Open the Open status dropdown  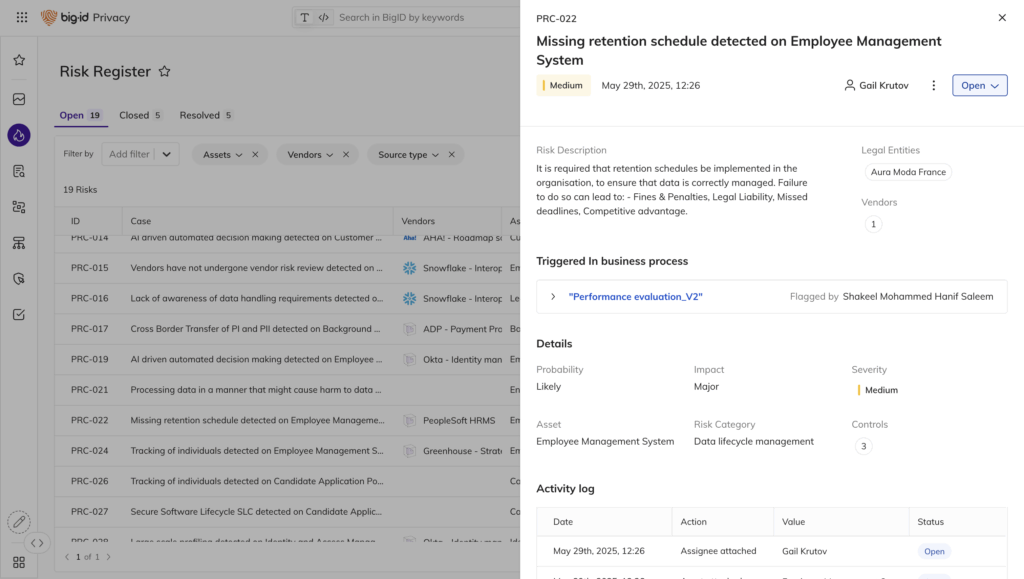point(979,86)
